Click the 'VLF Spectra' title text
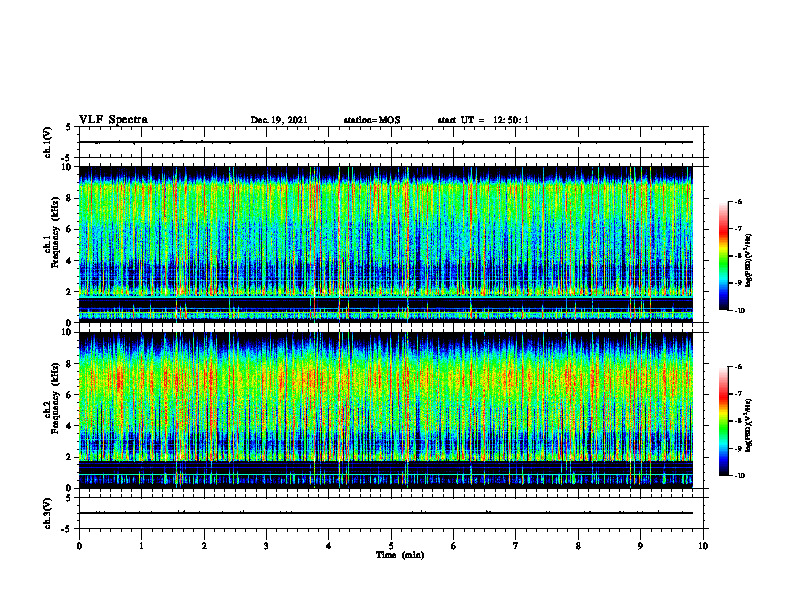The image size is (792, 612). (x=113, y=120)
